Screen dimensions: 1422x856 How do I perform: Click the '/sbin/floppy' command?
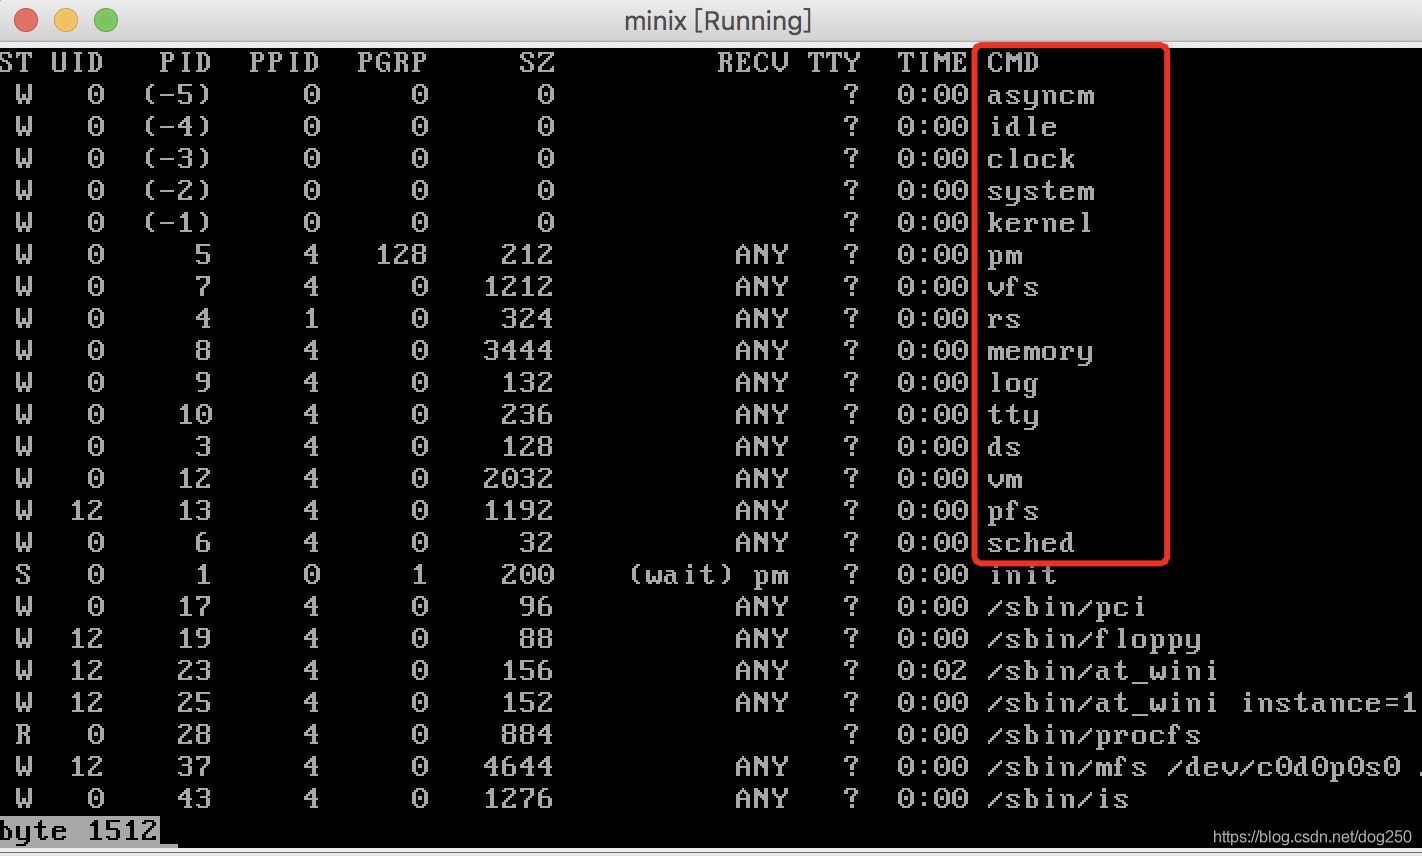(1094, 639)
